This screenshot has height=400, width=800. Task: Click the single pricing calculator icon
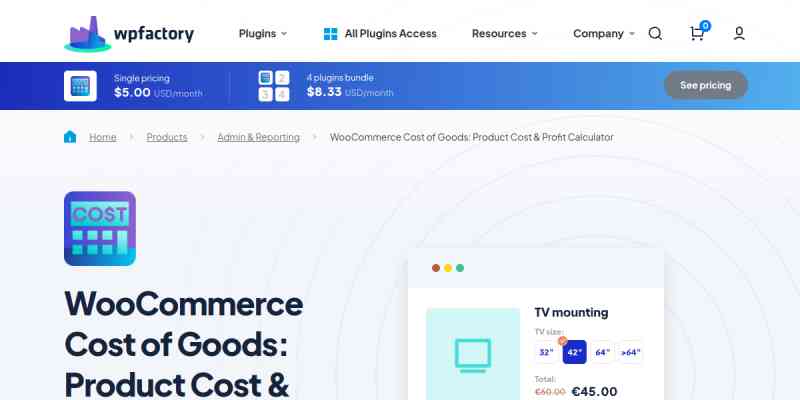click(x=80, y=86)
